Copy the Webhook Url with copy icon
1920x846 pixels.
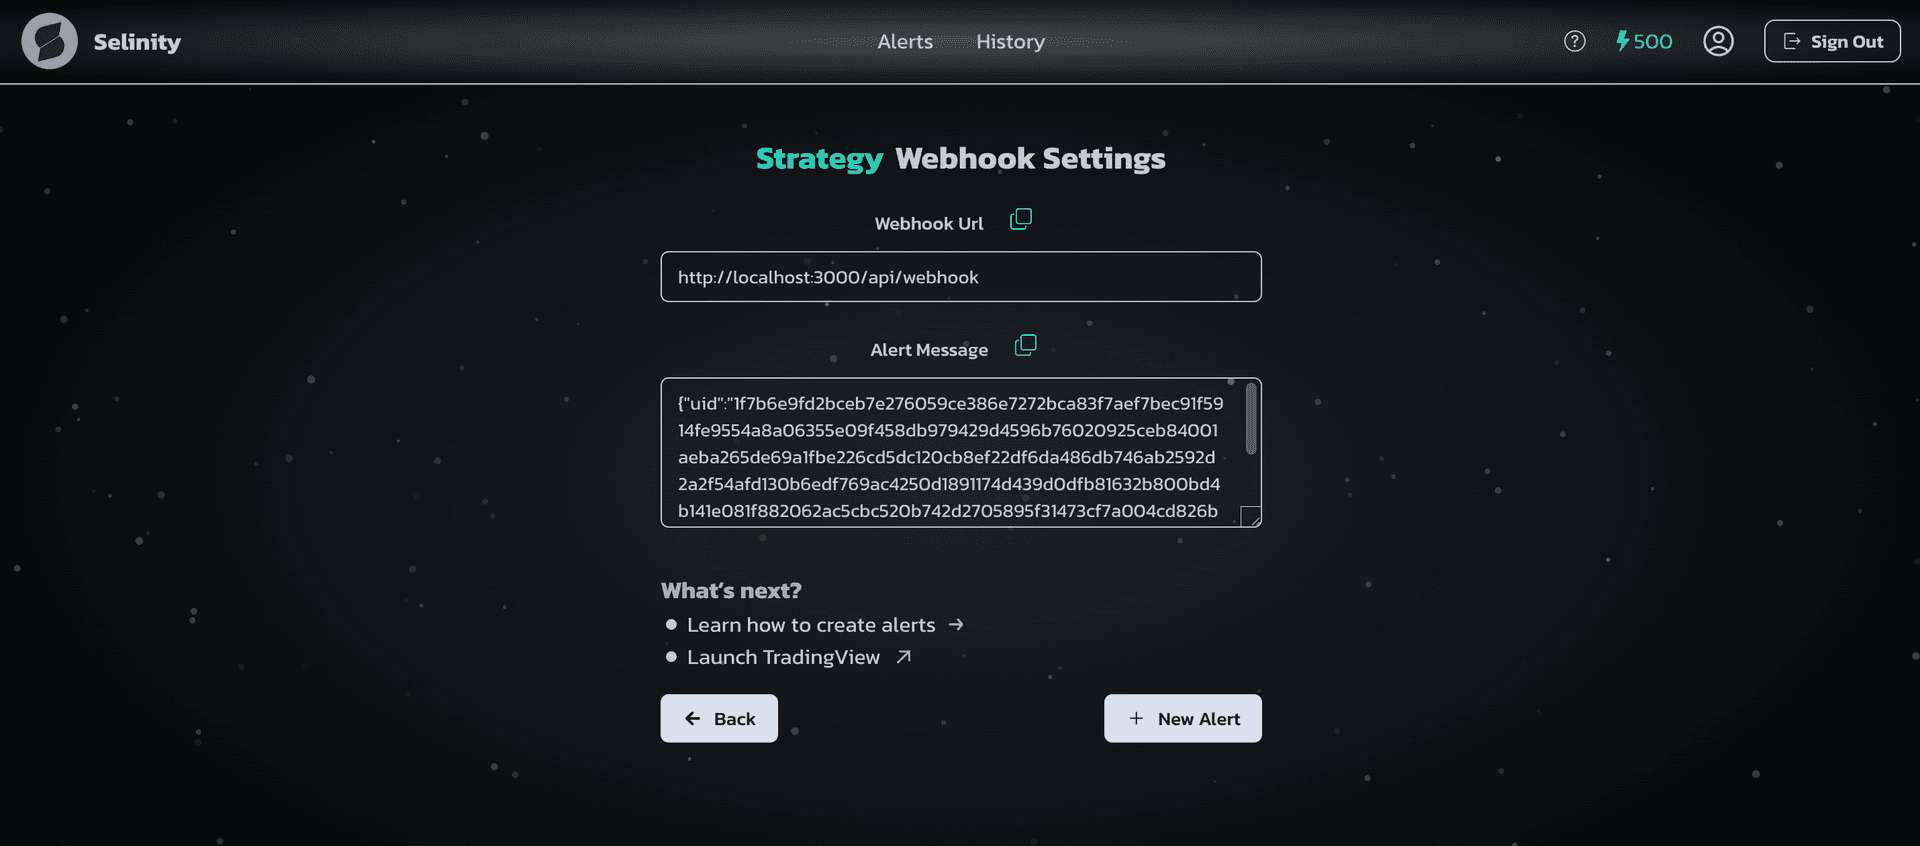(1021, 219)
